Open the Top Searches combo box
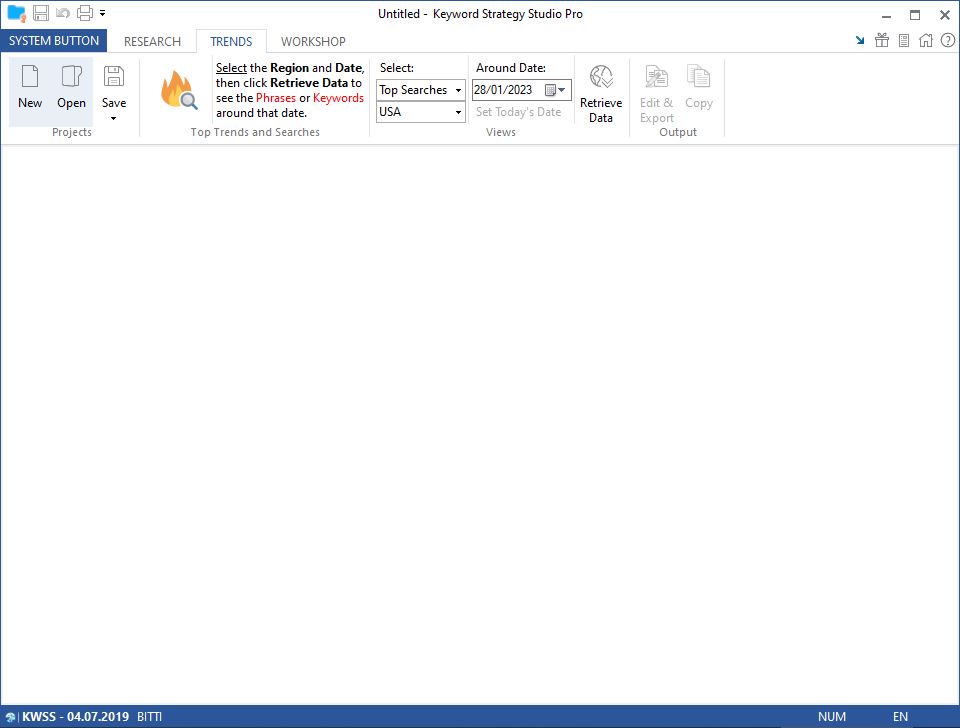Viewport: 960px width, 728px height. [x=421, y=90]
